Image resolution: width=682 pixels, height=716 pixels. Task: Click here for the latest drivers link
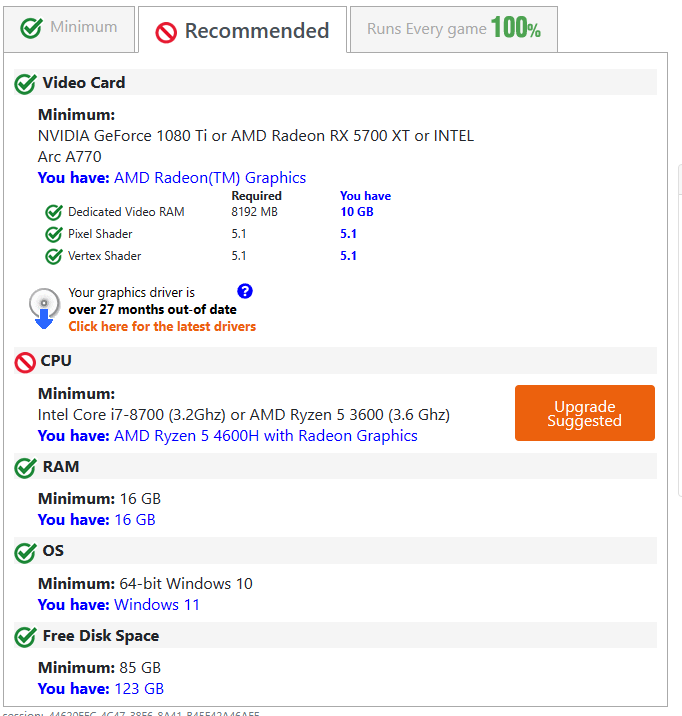[162, 327]
